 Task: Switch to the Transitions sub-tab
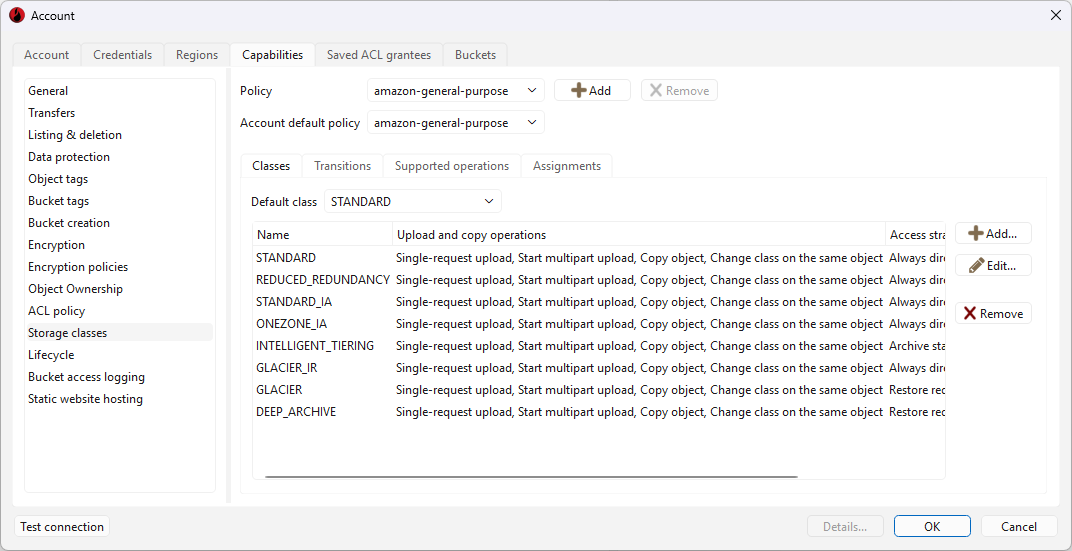(343, 166)
